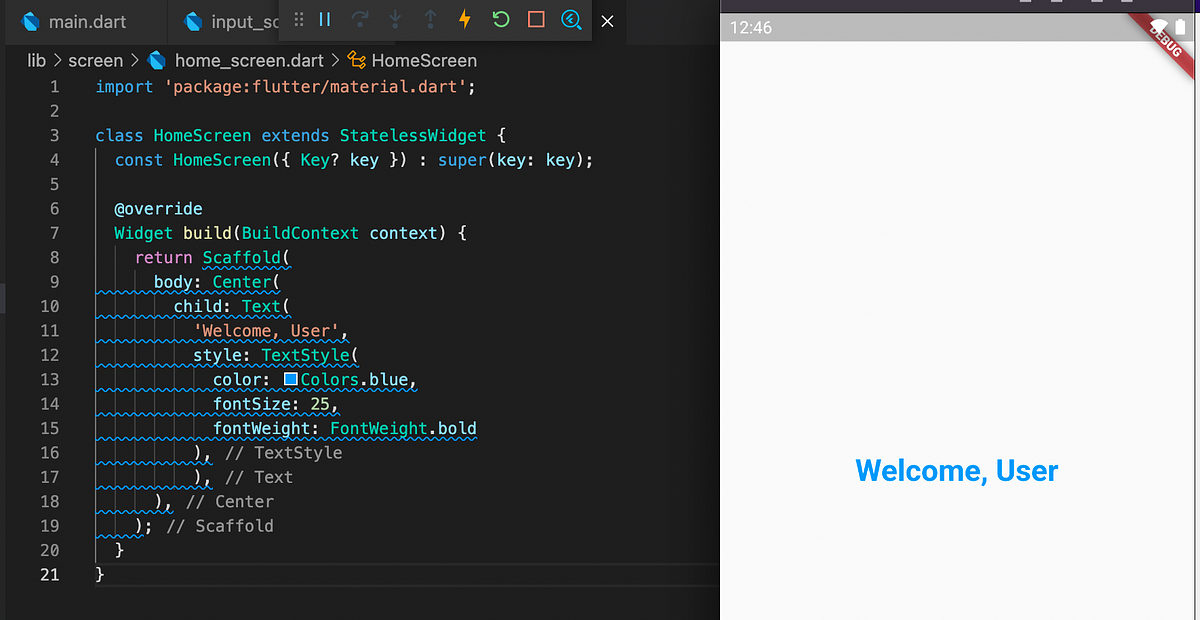Stop the debug session
Viewport: 1200px width, 620px height.
click(535, 20)
